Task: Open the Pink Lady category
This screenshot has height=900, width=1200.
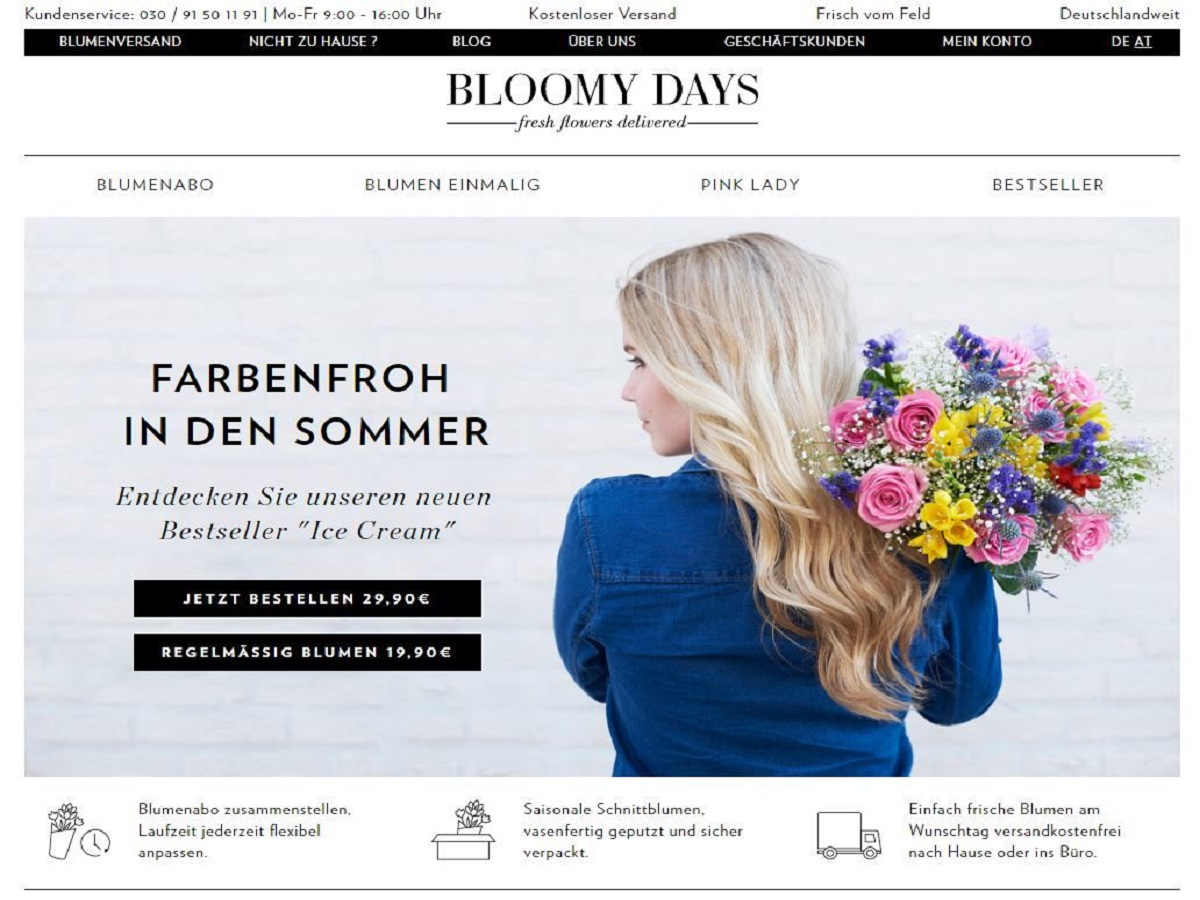Action: 750,185
